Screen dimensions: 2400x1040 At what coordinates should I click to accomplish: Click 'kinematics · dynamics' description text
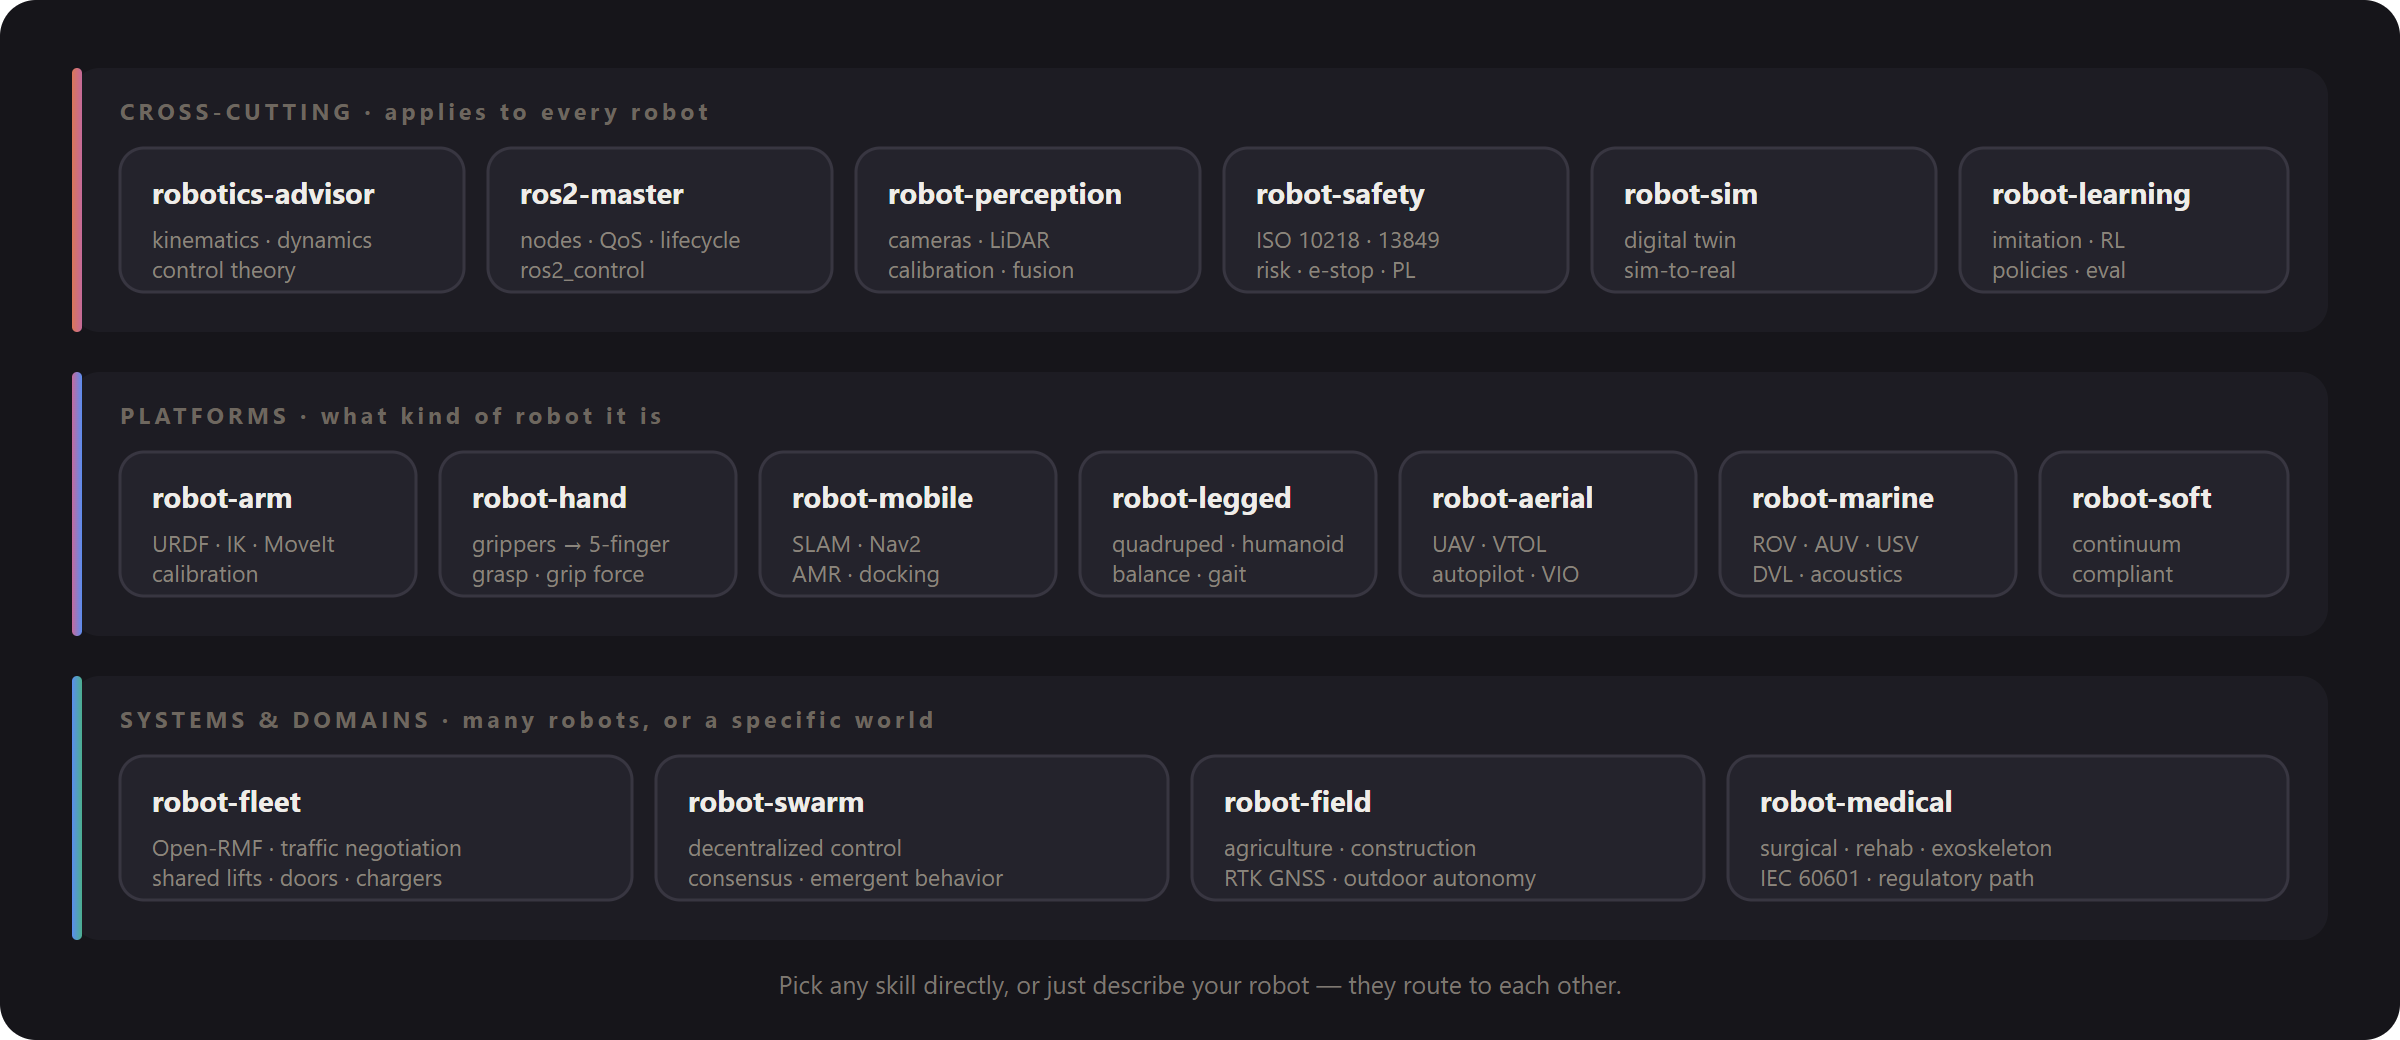[262, 240]
